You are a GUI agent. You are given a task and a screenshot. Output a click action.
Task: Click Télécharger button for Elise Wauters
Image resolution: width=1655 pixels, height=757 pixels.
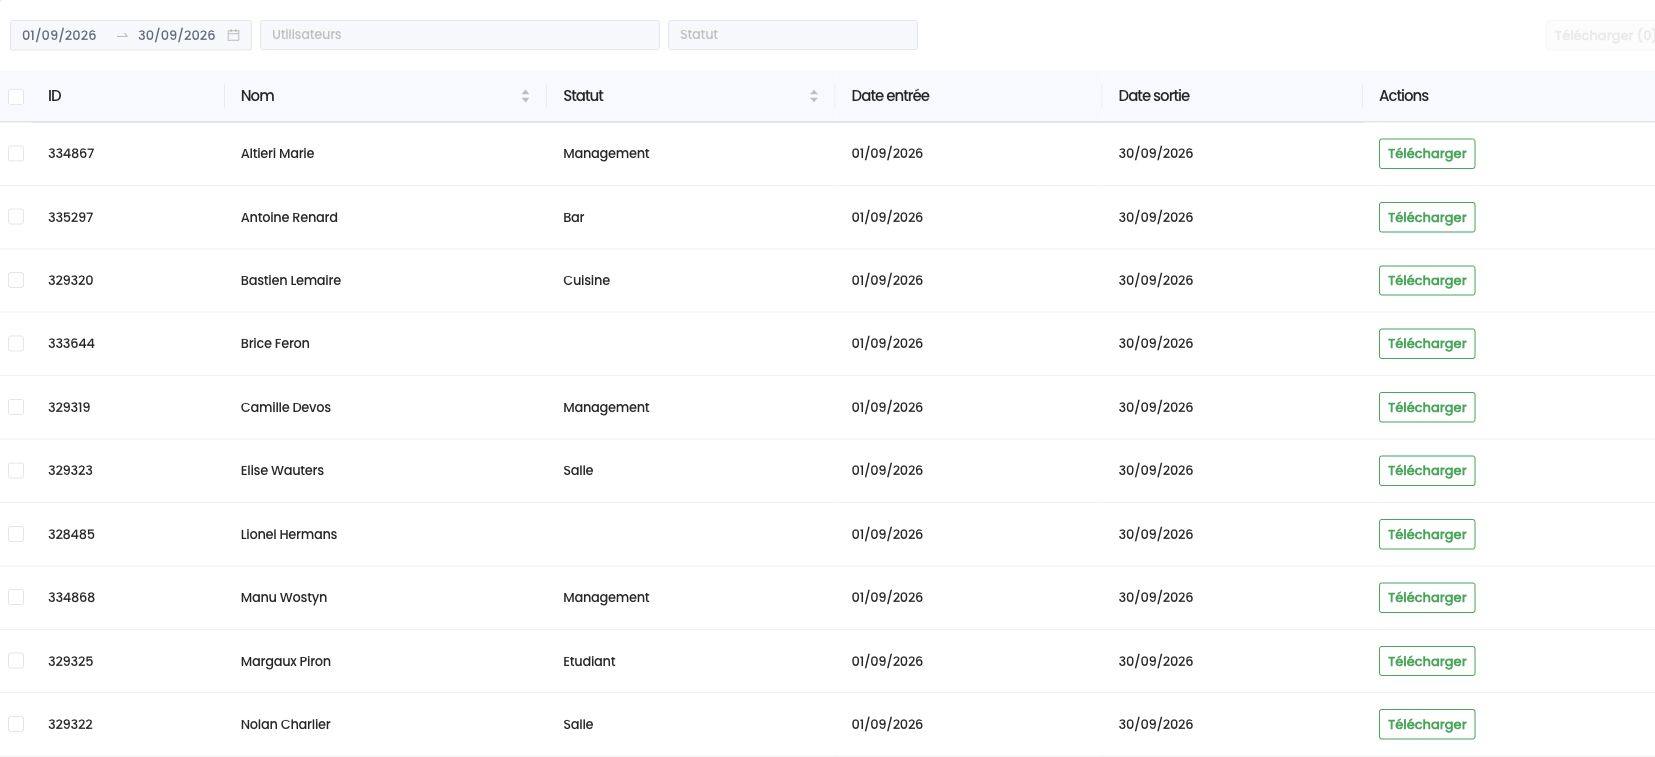point(1427,470)
